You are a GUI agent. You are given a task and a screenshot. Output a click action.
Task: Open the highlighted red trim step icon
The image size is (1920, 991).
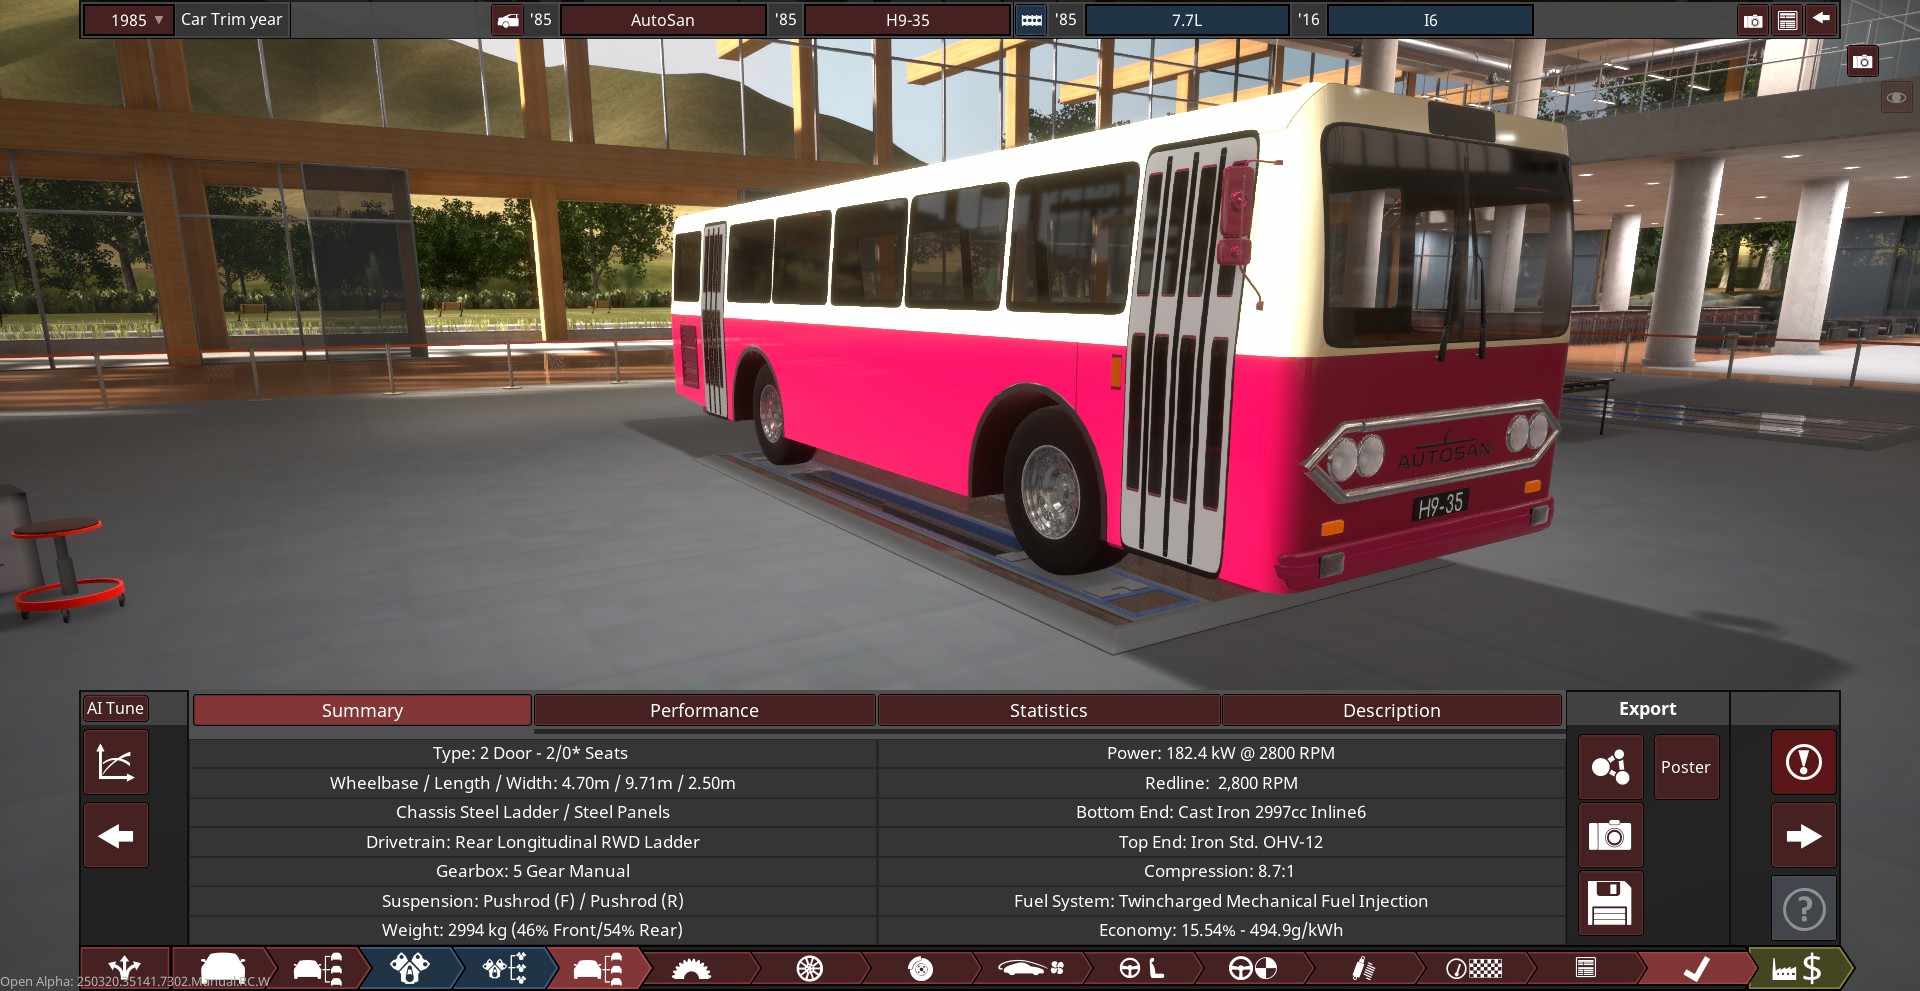(598, 968)
